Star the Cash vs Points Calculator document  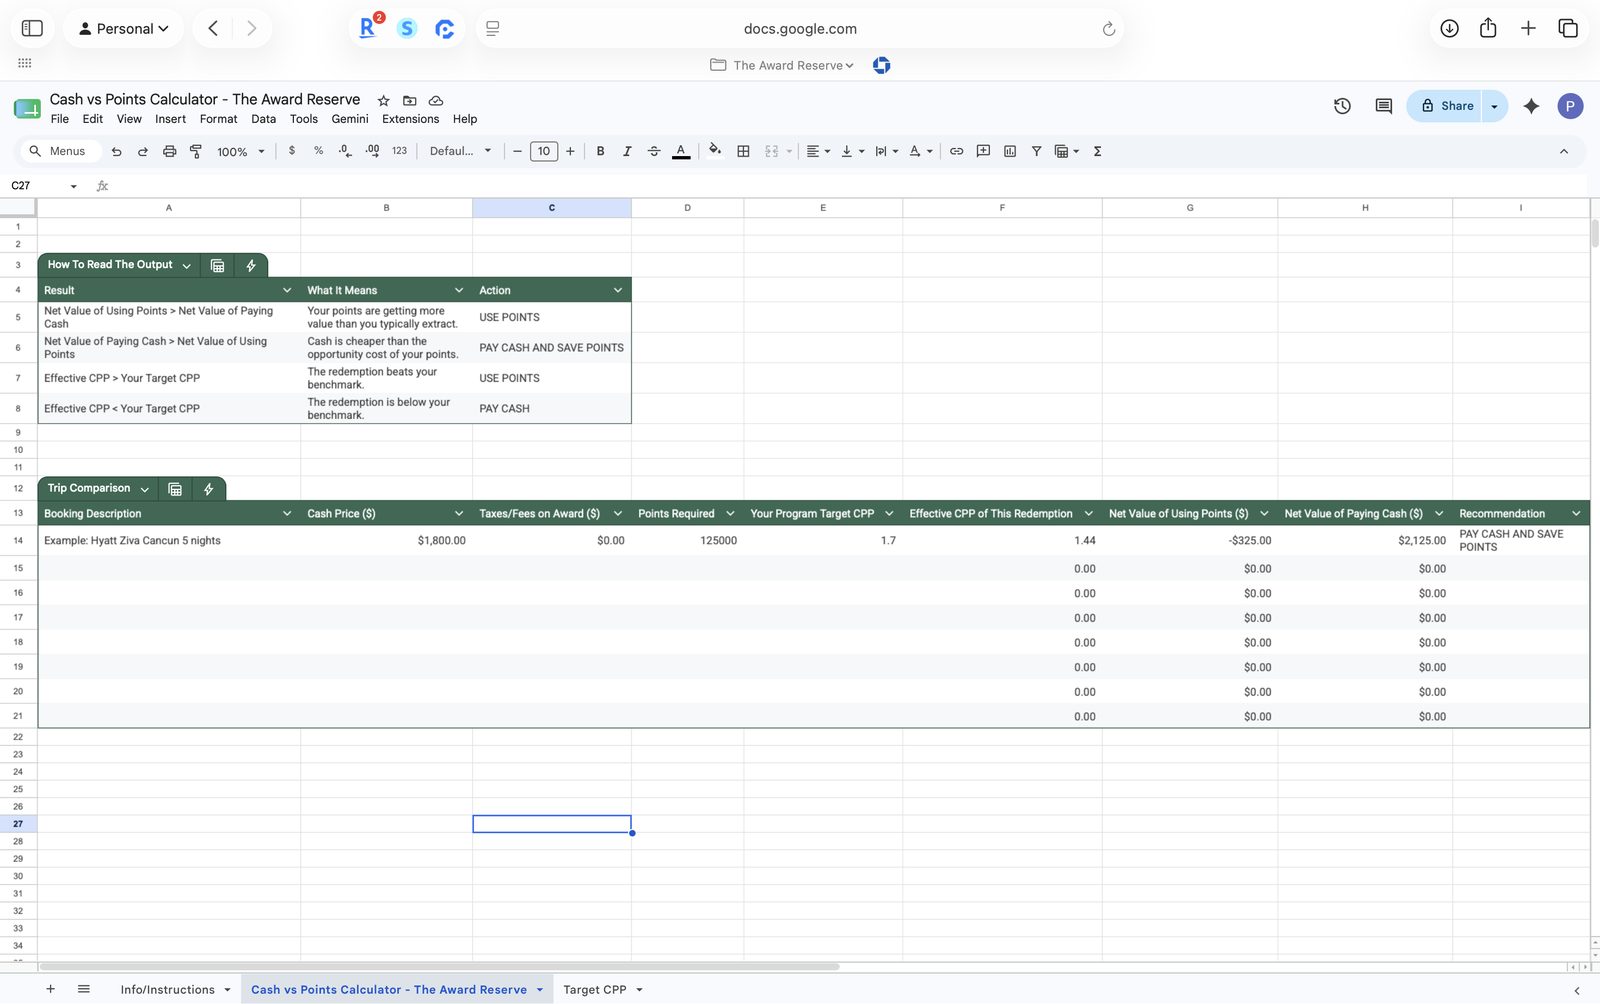pos(383,100)
